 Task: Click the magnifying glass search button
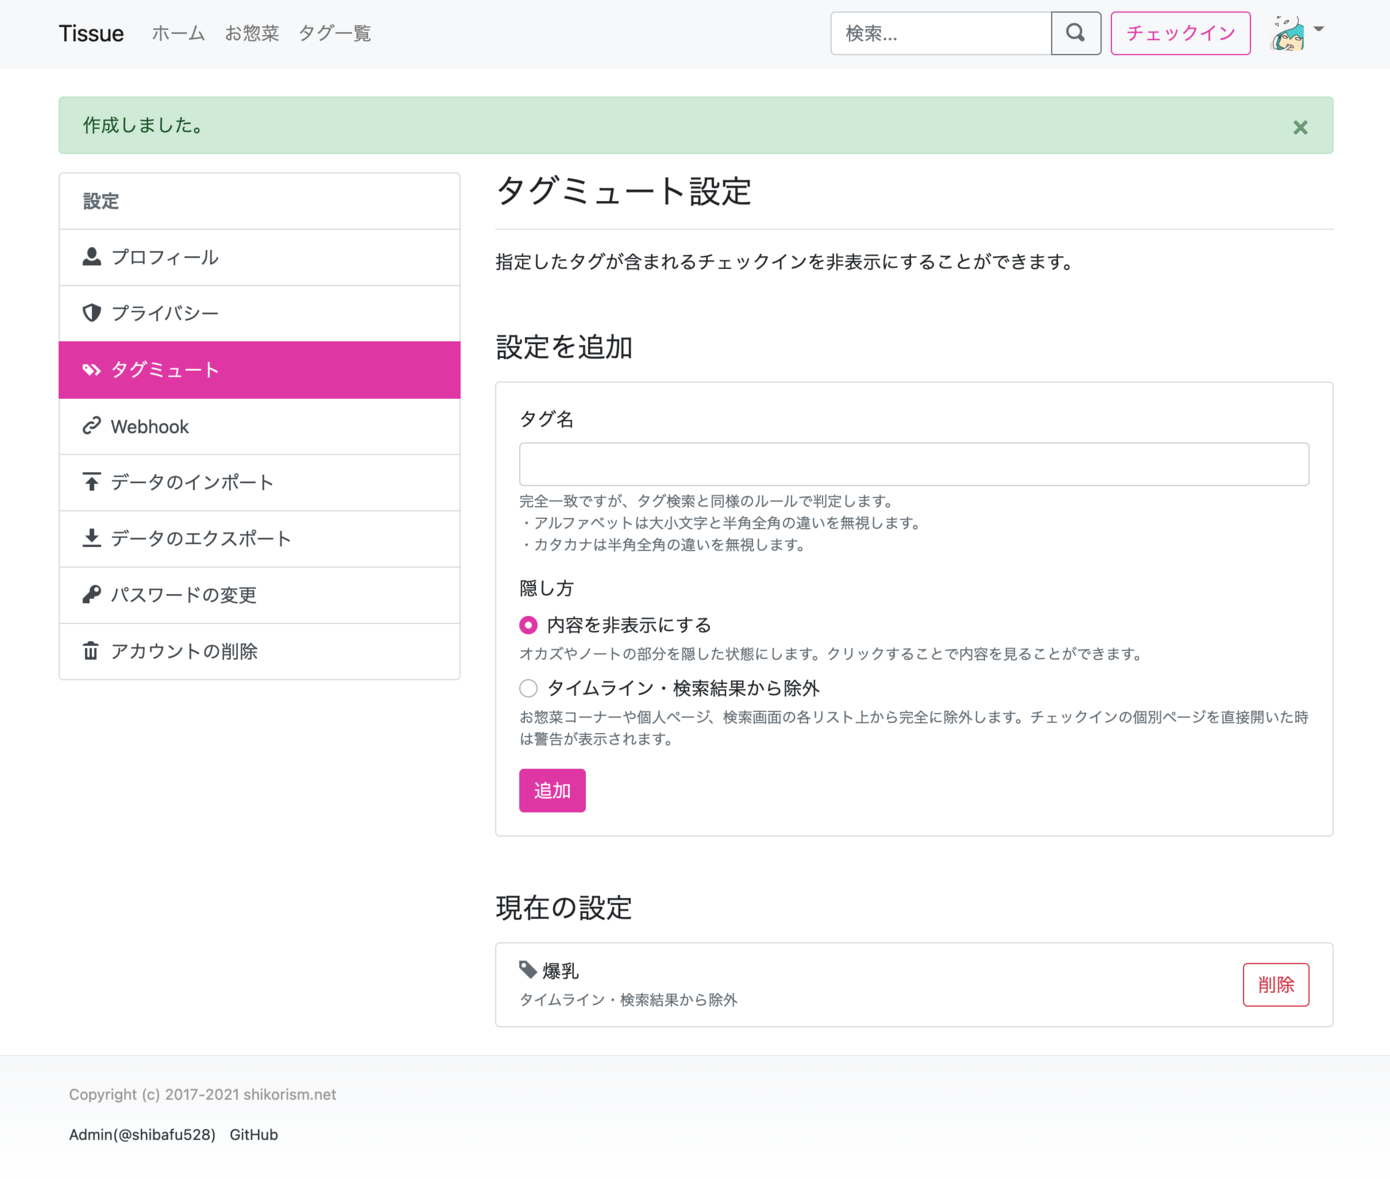[x=1075, y=33]
